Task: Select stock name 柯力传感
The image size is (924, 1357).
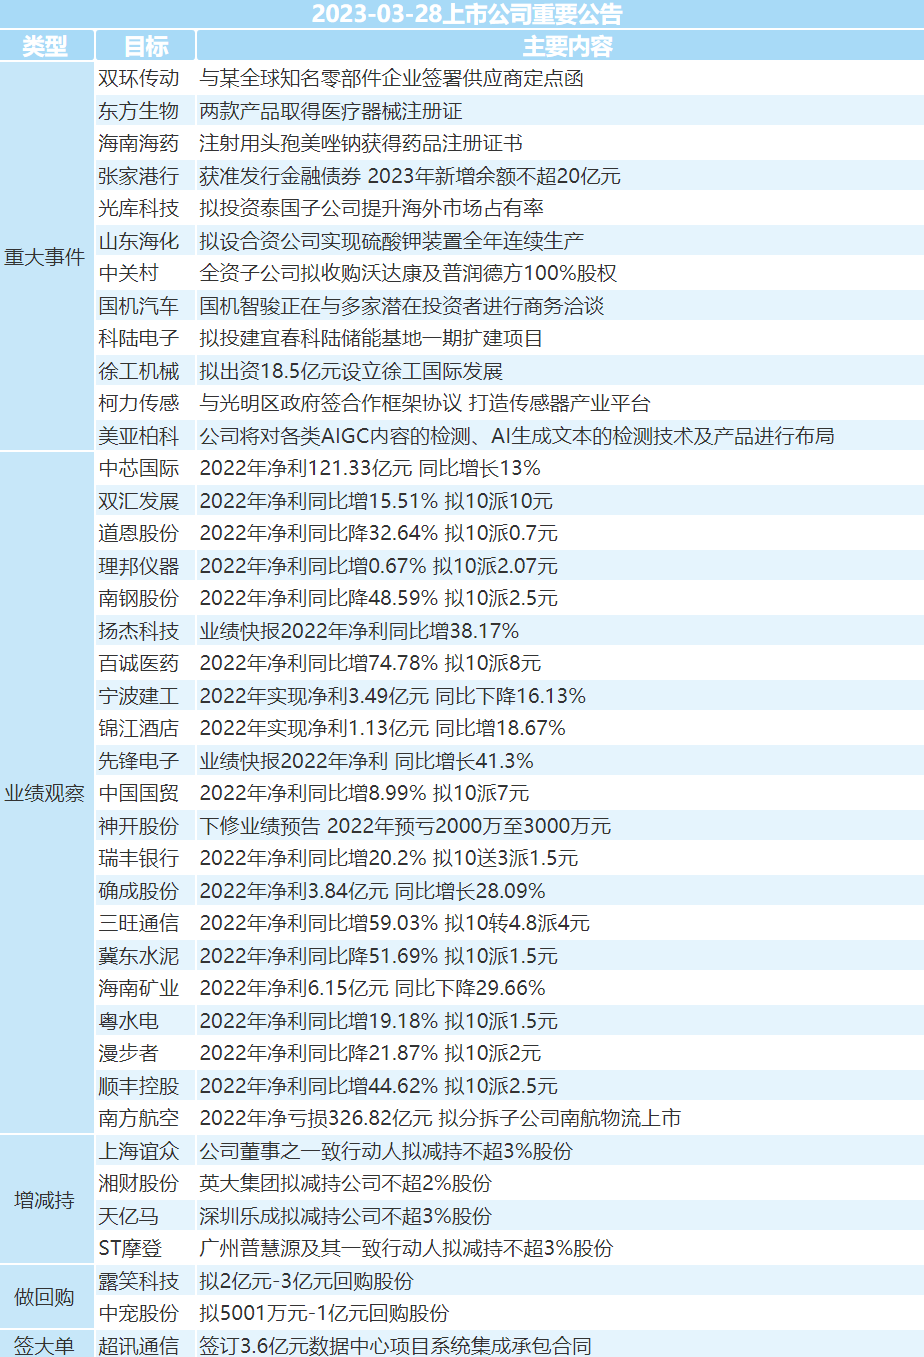Action: [139, 403]
